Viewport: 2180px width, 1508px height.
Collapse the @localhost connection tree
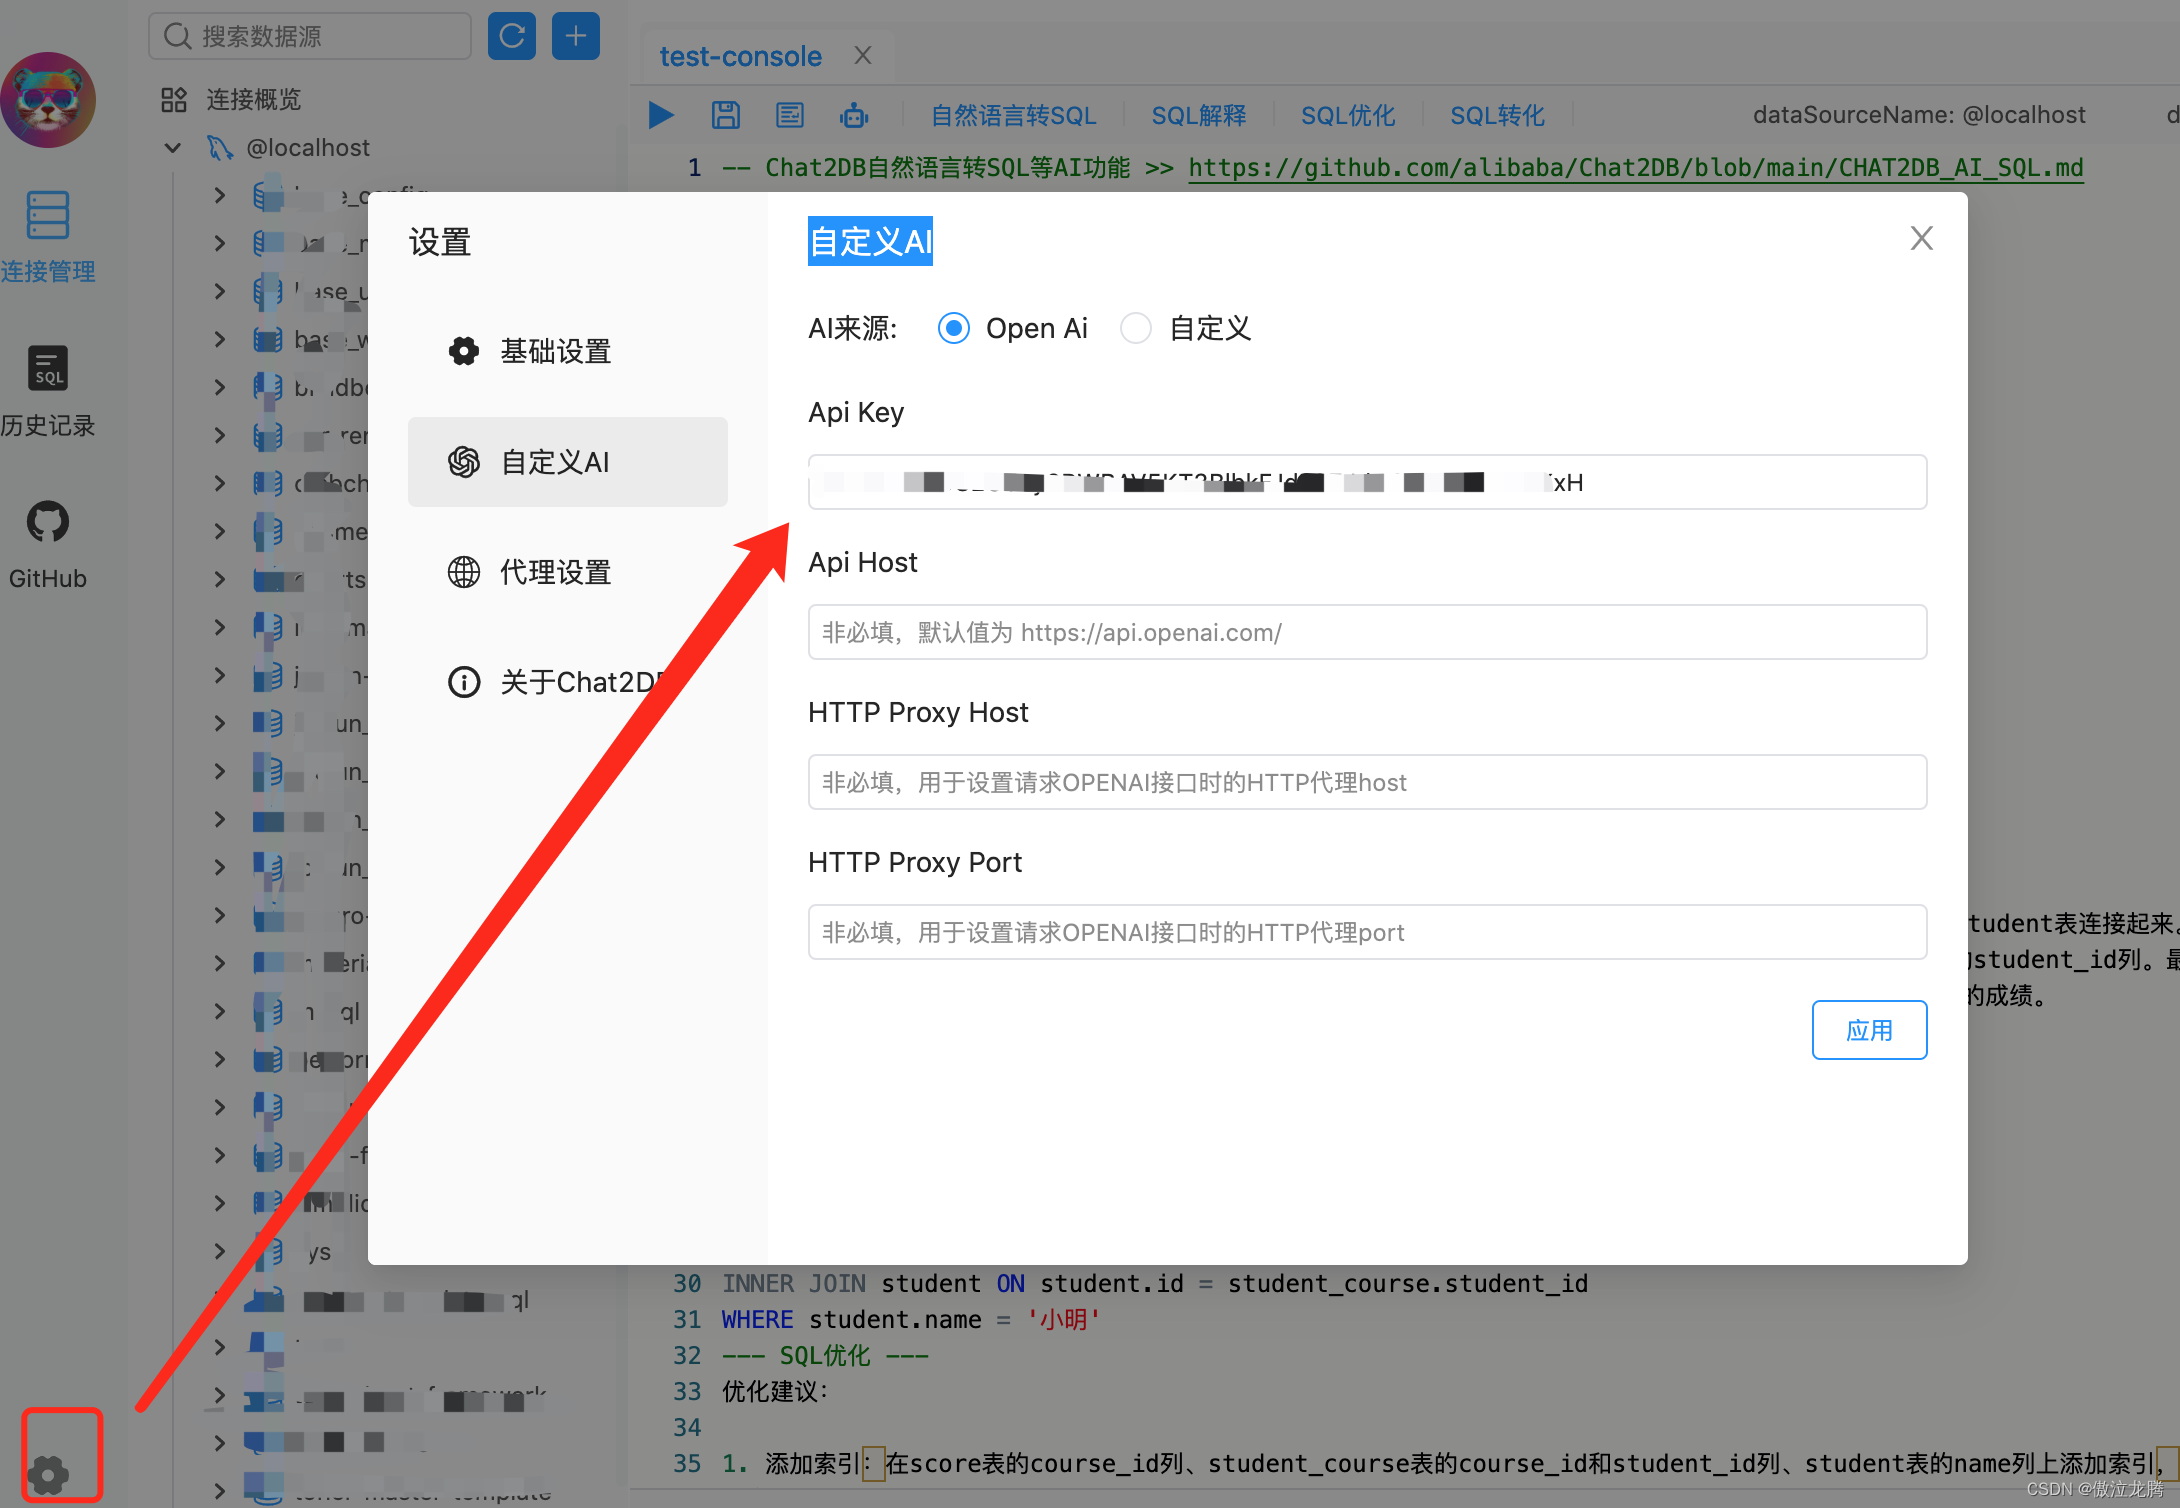pos(173,148)
